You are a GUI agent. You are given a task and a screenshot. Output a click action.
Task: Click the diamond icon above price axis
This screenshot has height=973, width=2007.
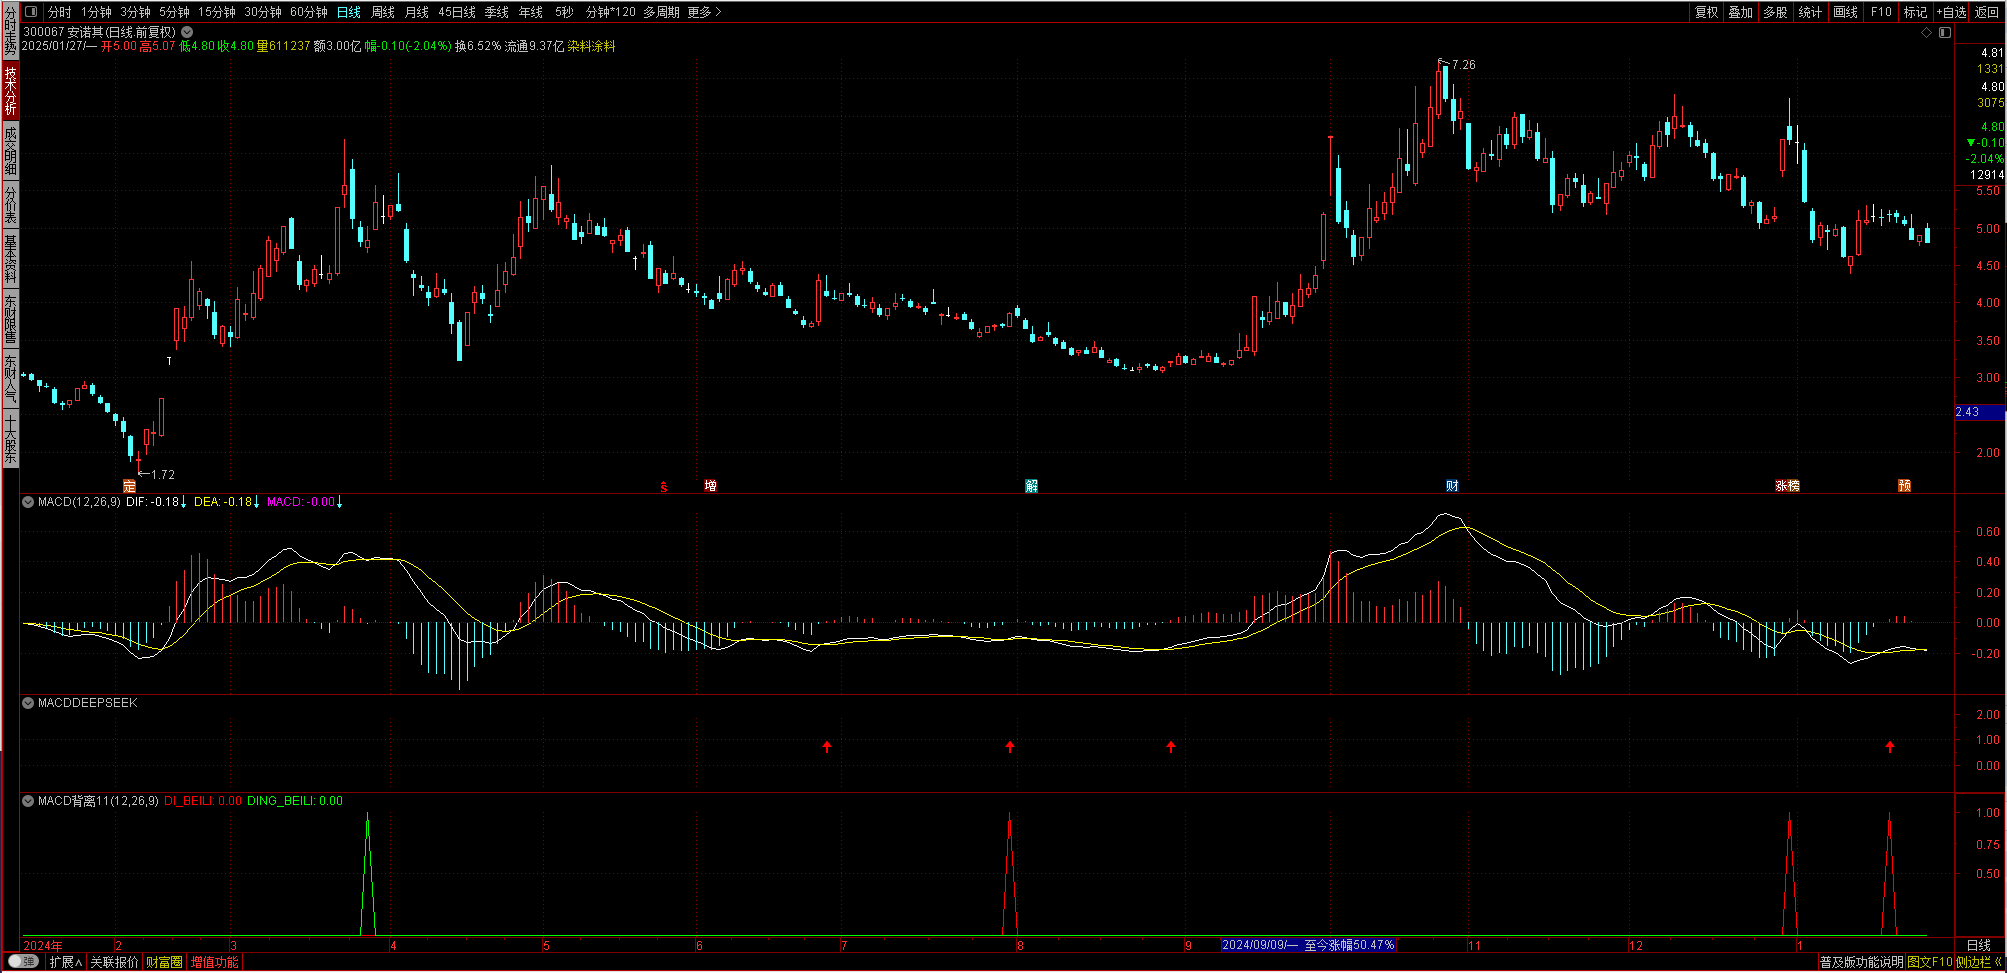pos(1927,33)
